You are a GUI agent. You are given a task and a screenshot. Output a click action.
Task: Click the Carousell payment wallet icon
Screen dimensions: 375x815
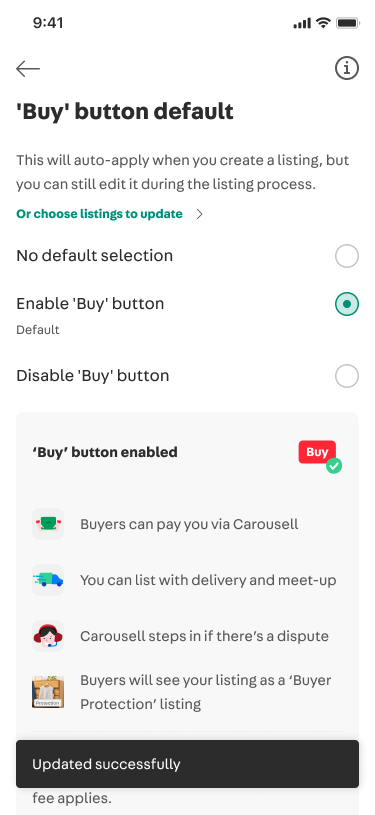tap(48, 523)
